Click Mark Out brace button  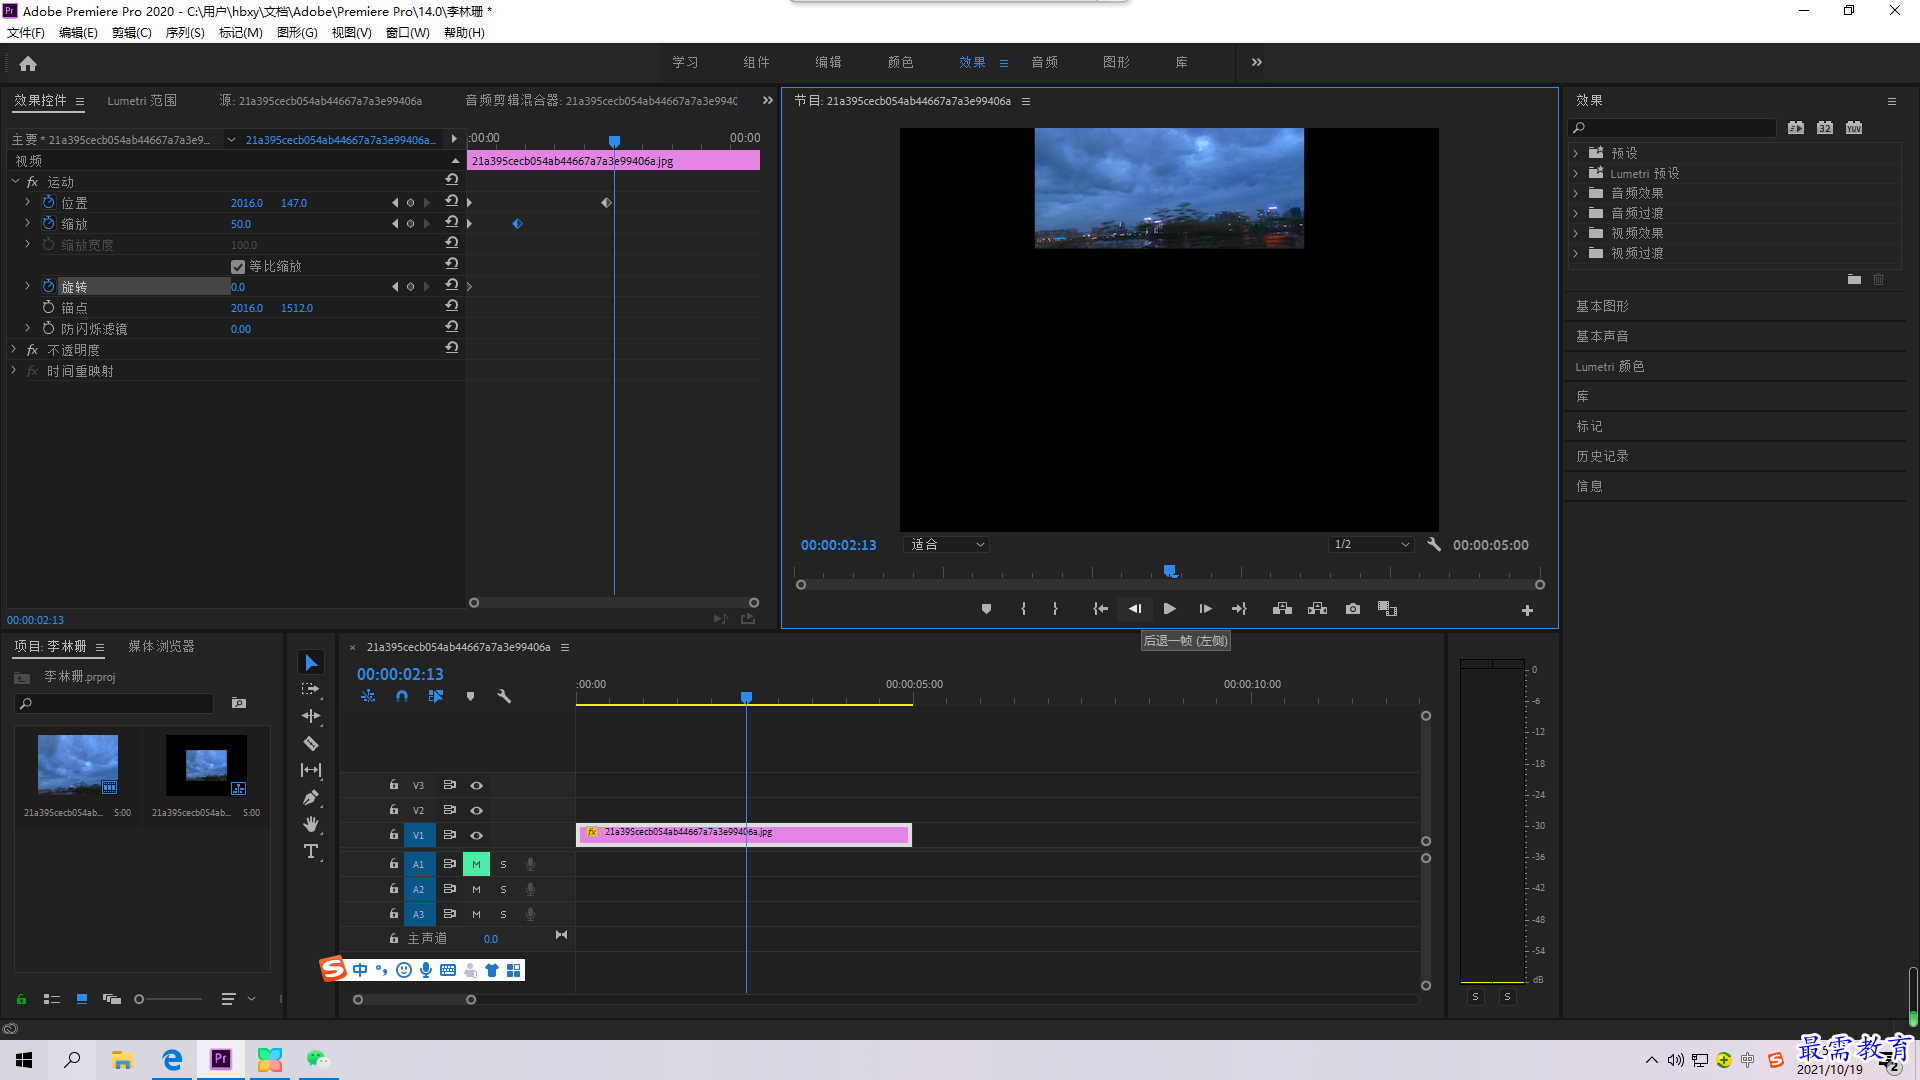click(x=1055, y=609)
